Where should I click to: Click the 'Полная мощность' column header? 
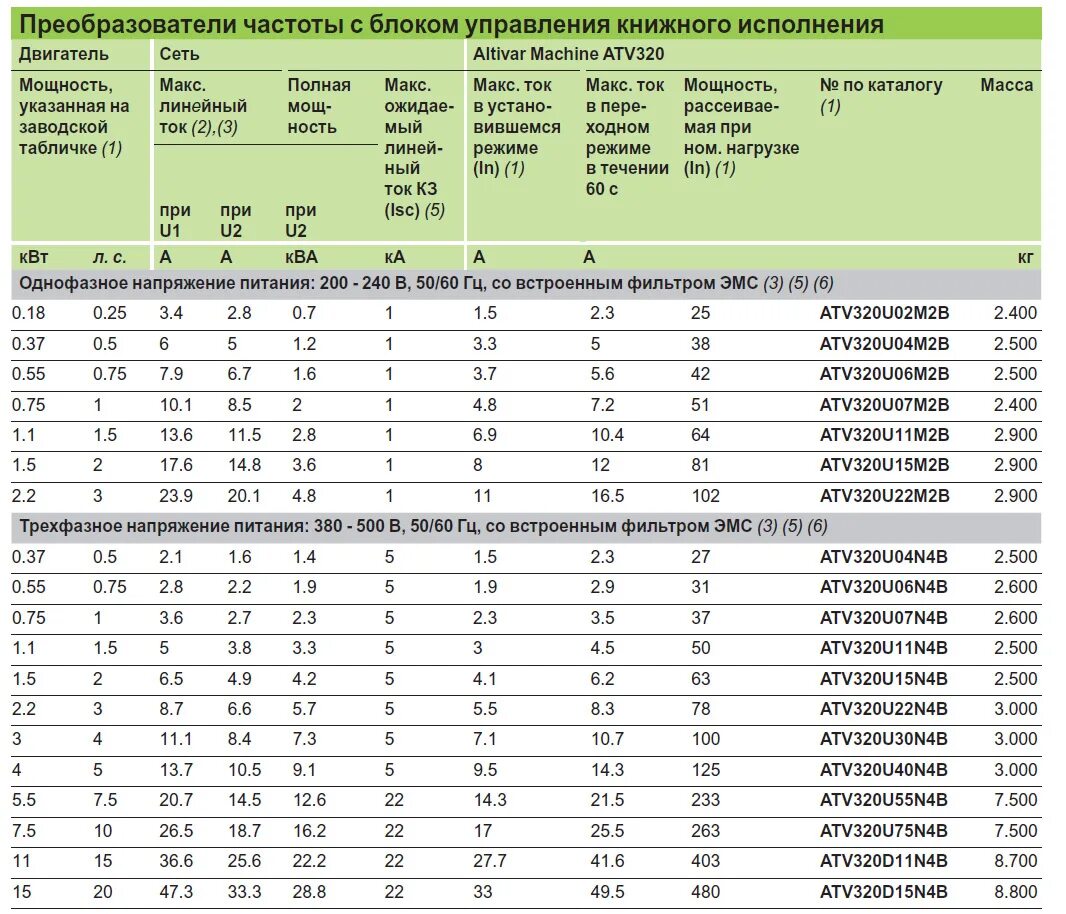319,106
